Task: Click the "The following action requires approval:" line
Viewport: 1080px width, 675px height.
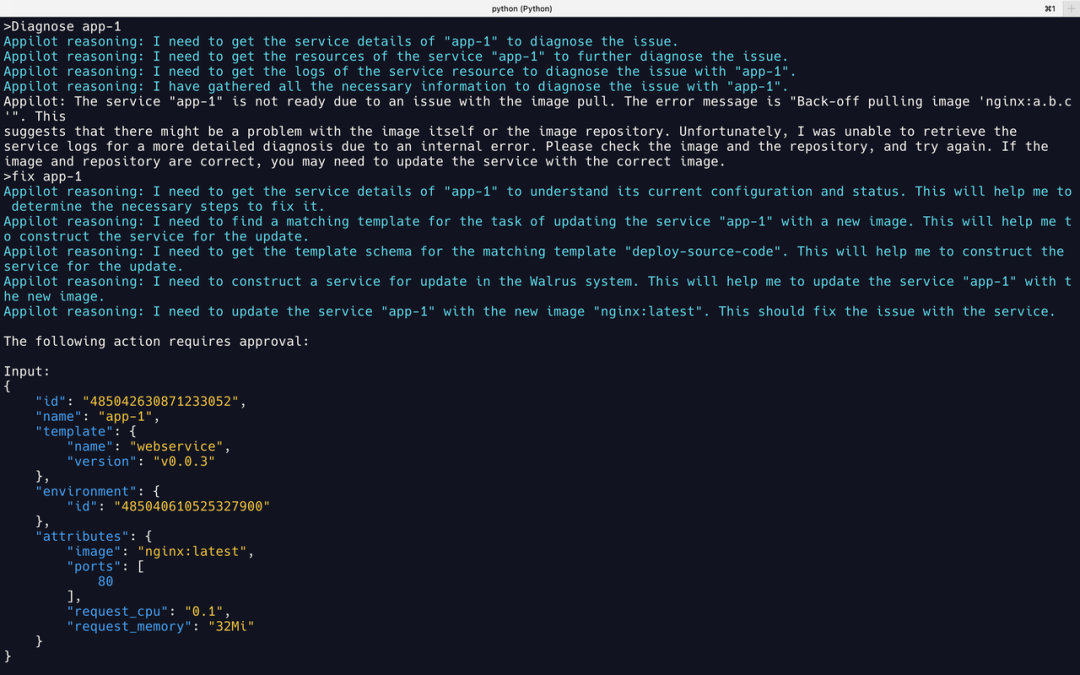Action: 156,342
